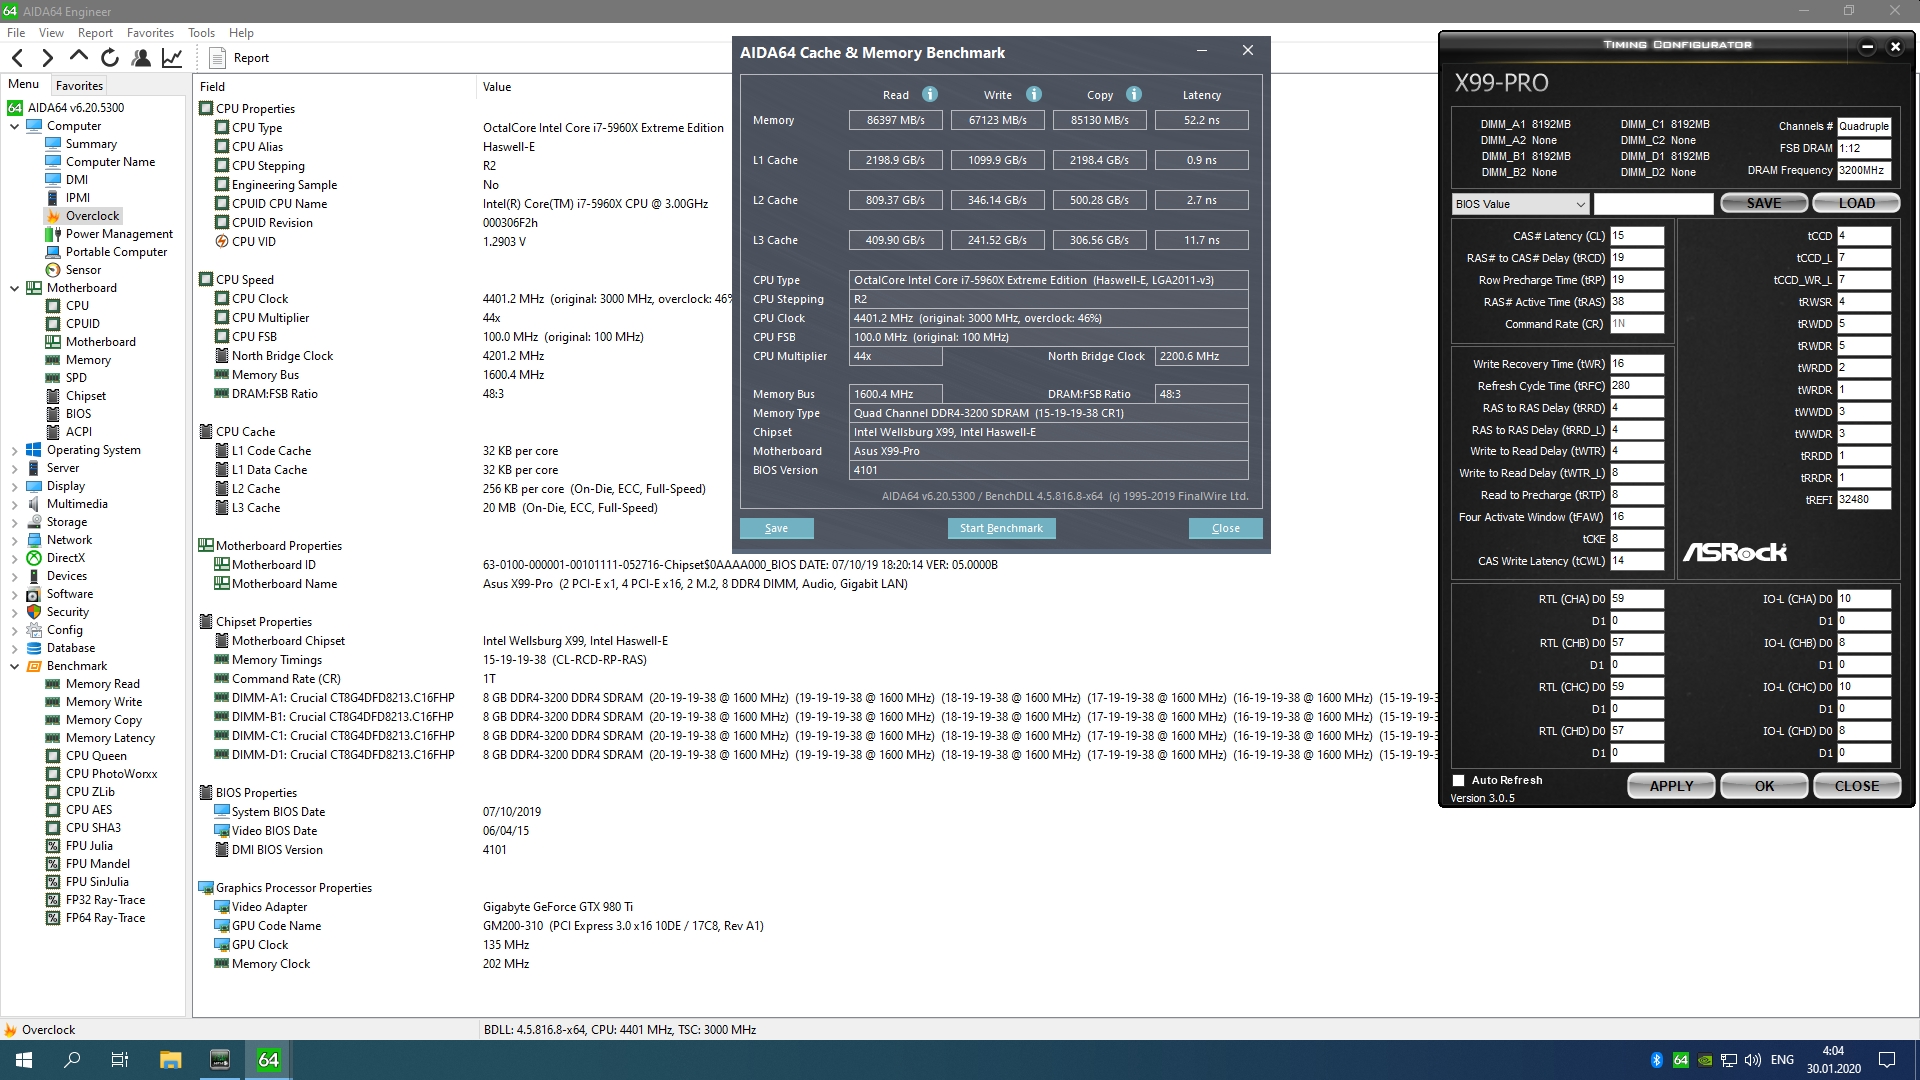Click the APPLY button in Timing Configurator
1920x1080 pixels.
[1671, 786]
